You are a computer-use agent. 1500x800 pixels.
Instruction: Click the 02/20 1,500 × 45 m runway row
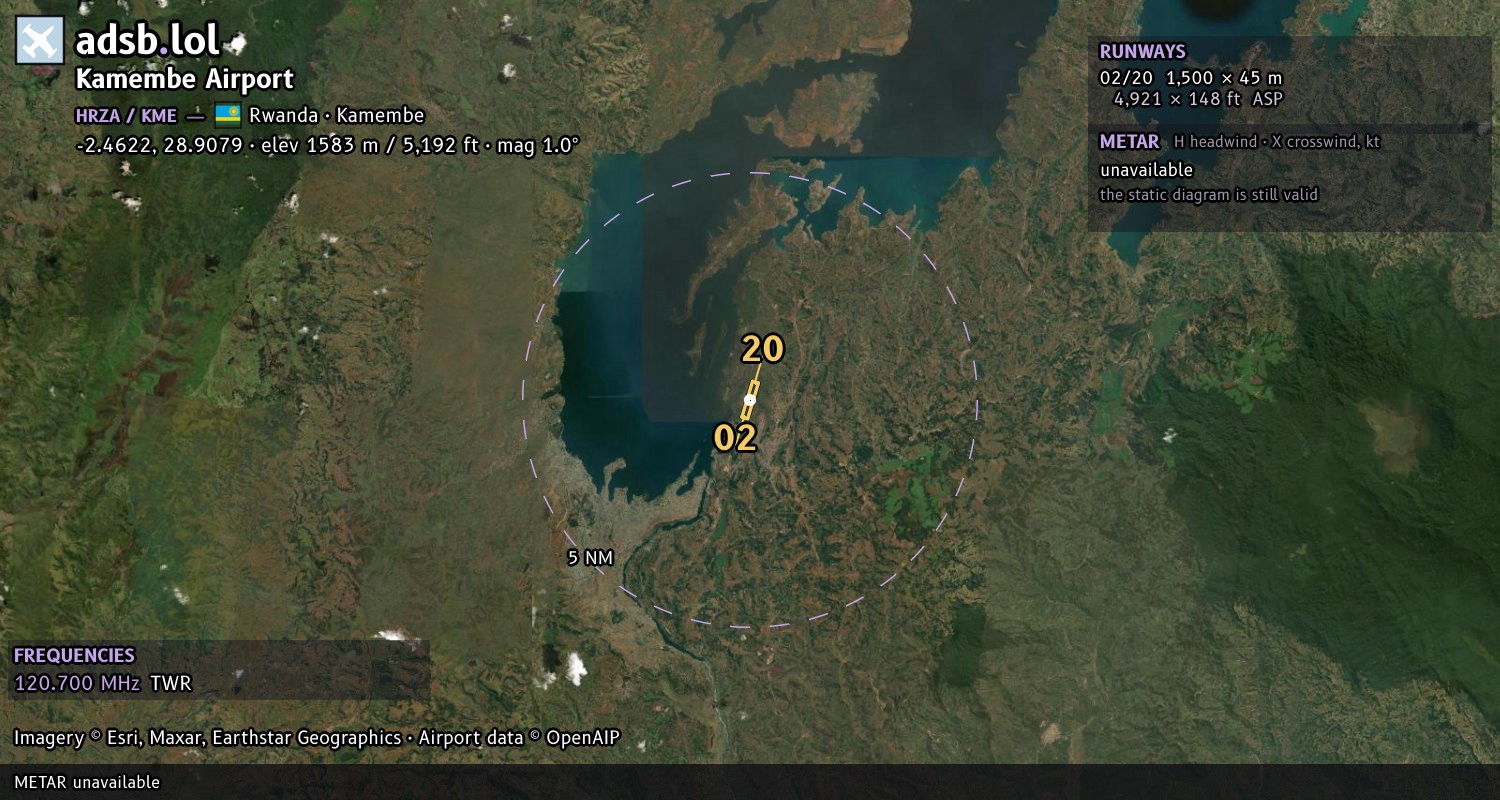[x=1191, y=78]
